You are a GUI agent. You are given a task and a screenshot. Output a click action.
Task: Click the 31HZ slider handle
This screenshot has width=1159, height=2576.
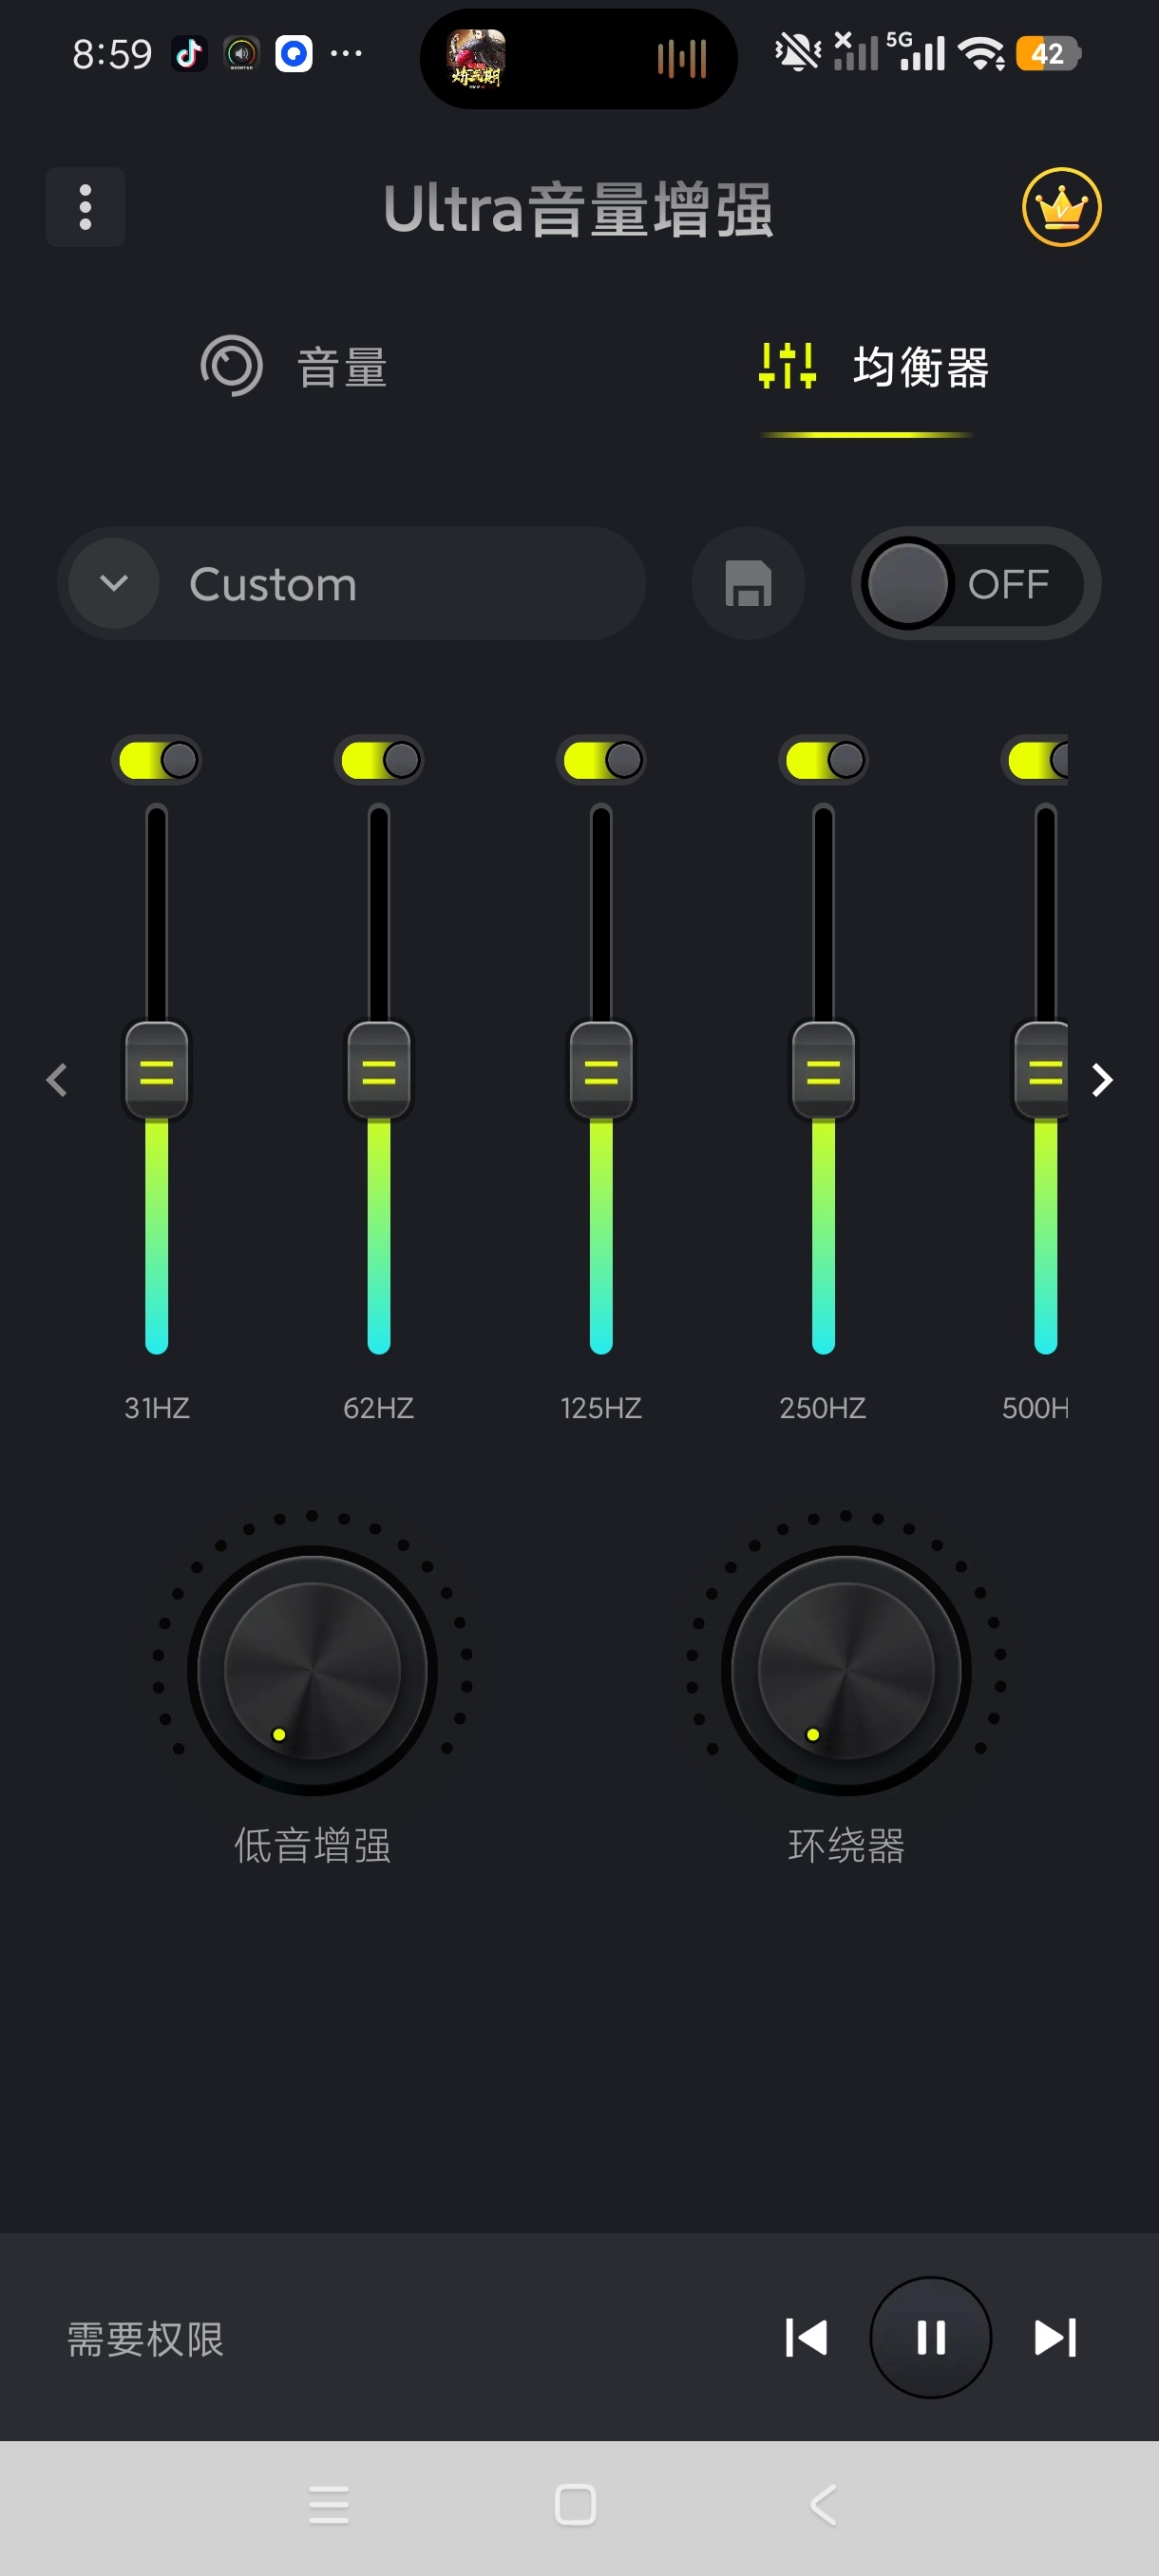(x=157, y=1071)
